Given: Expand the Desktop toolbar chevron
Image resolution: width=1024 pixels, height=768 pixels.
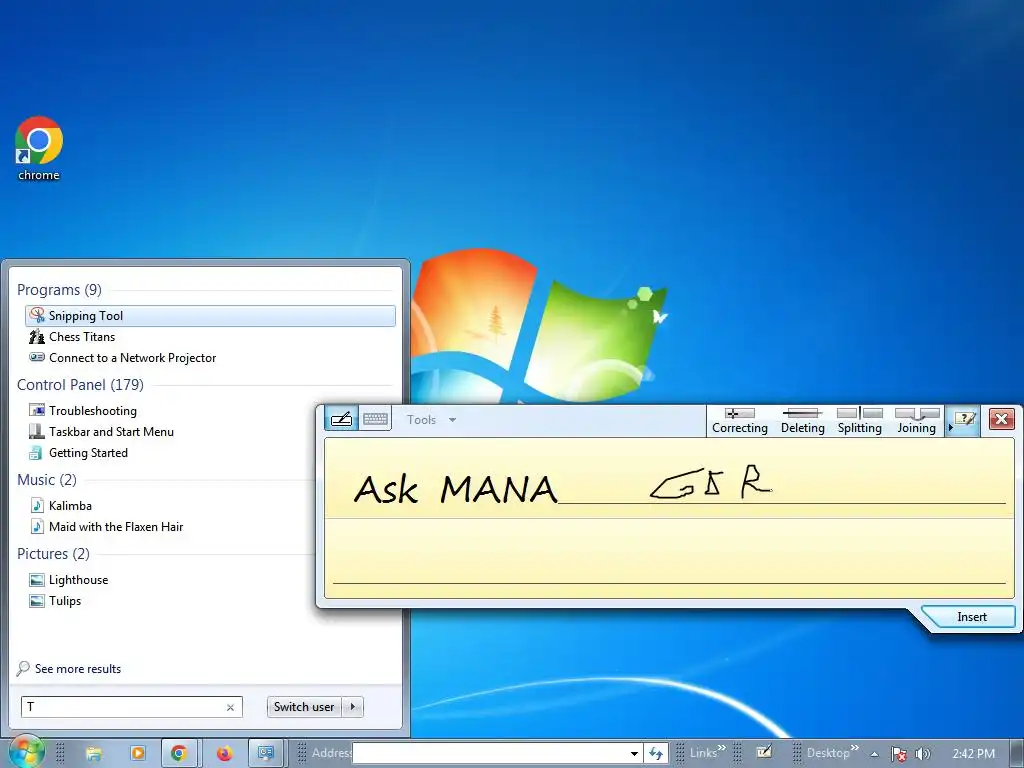Looking at the screenshot, I should 854,748.
